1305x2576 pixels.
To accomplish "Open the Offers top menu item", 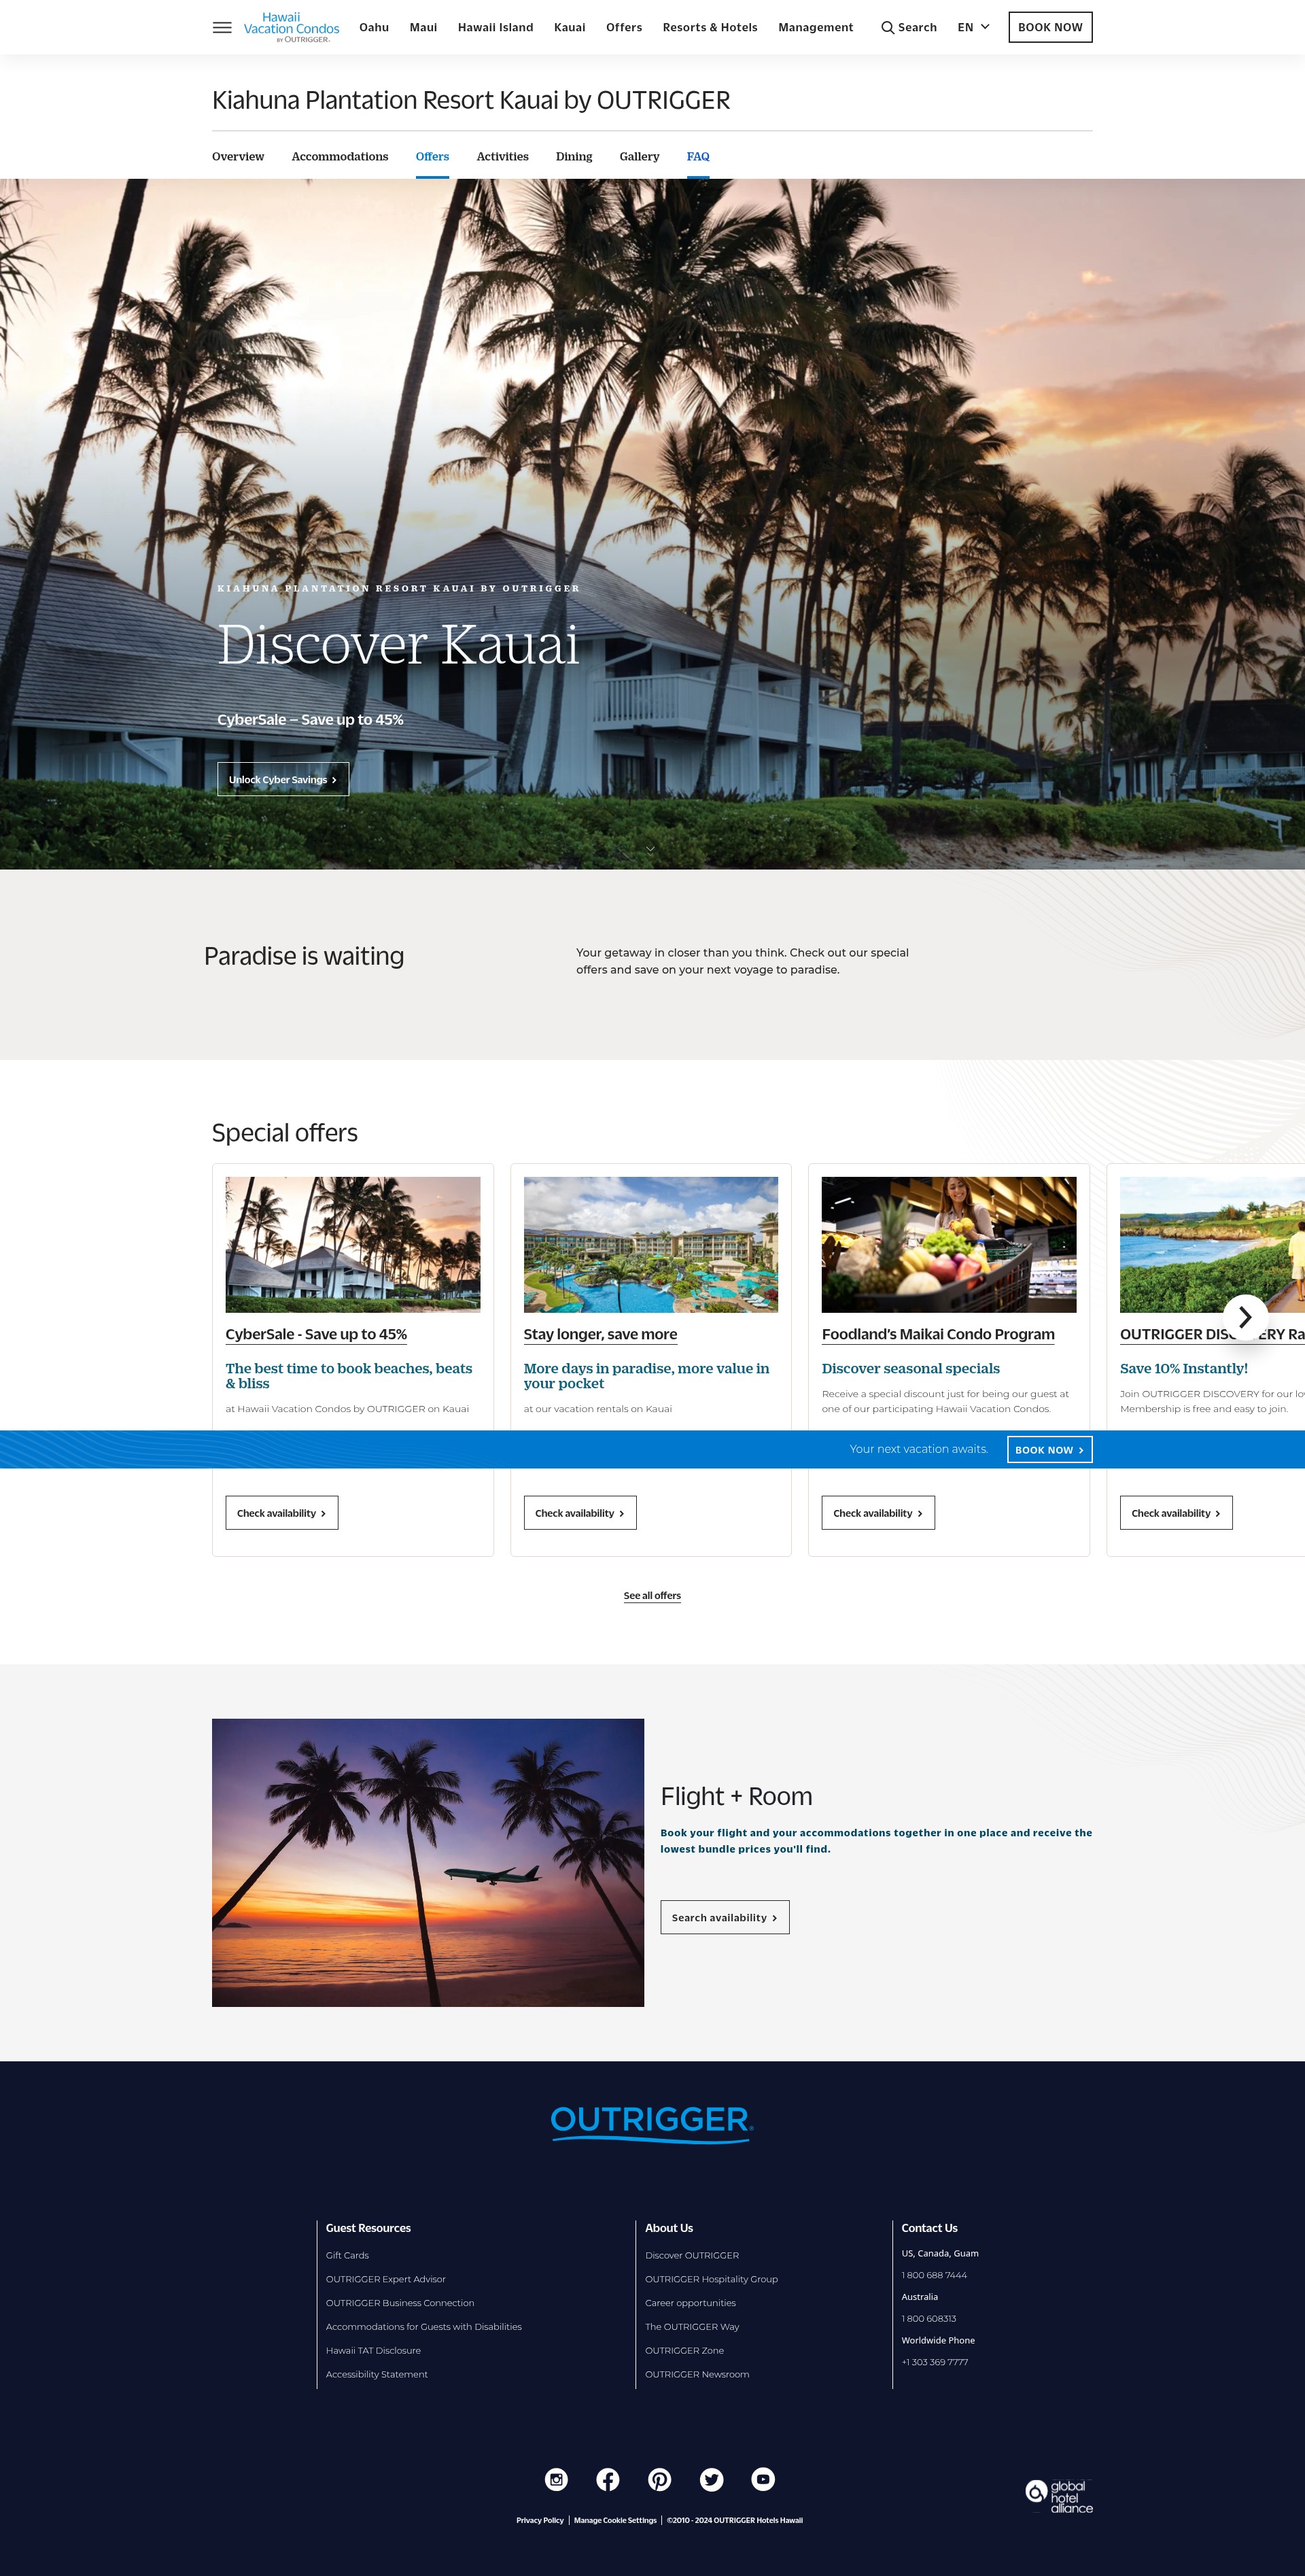I will pyautogui.click(x=624, y=27).
